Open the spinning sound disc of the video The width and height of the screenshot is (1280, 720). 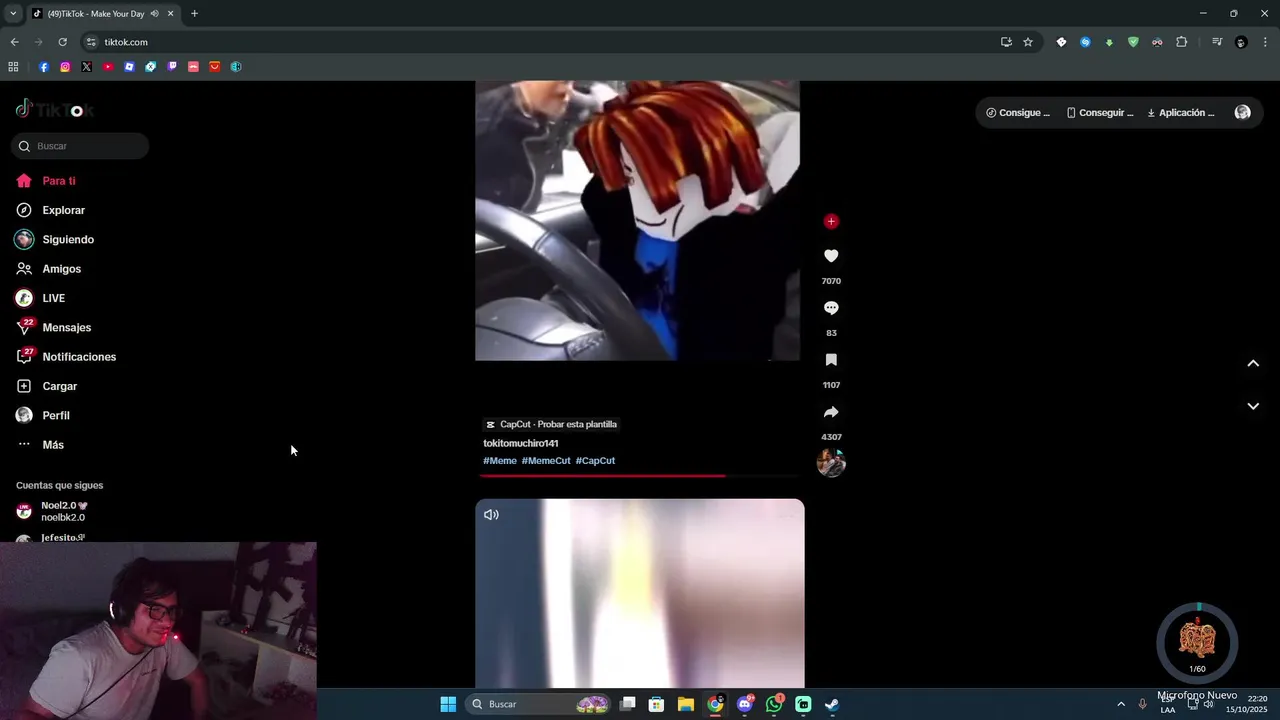(x=831, y=462)
